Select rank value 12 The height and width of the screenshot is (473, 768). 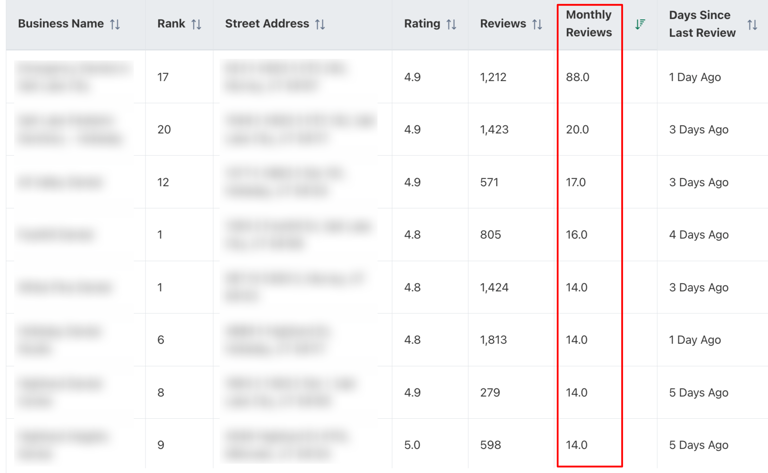pos(163,183)
